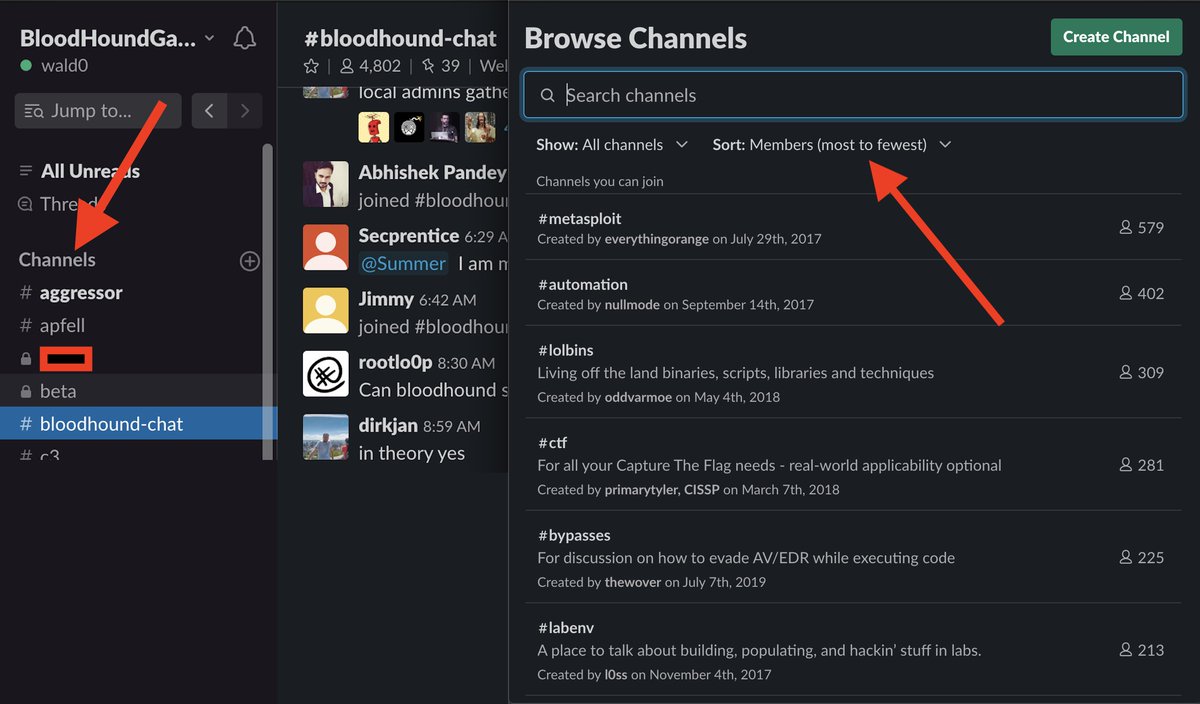Image resolution: width=1200 pixels, height=704 pixels.
Task: Click the Jimmy username
Action: [x=386, y=299]
